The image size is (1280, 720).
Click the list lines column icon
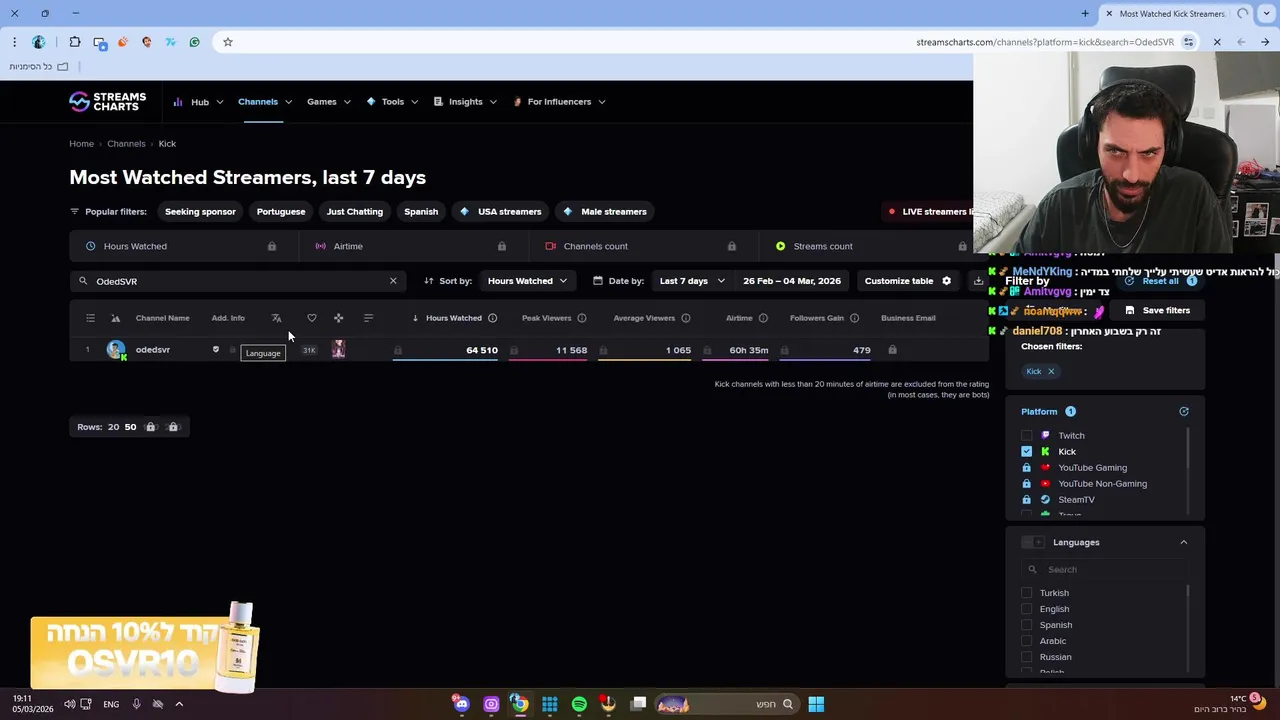click(368, 318)
